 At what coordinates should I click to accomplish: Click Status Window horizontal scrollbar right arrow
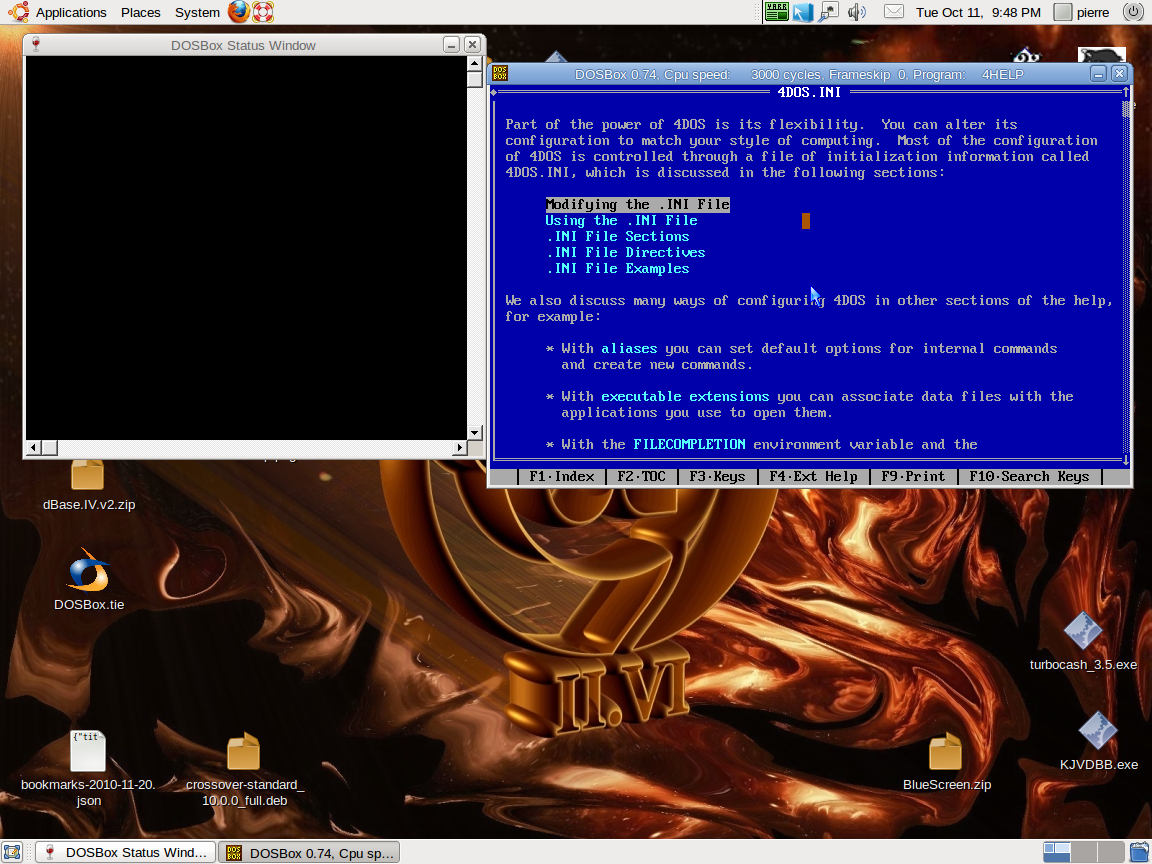point(460,447)
